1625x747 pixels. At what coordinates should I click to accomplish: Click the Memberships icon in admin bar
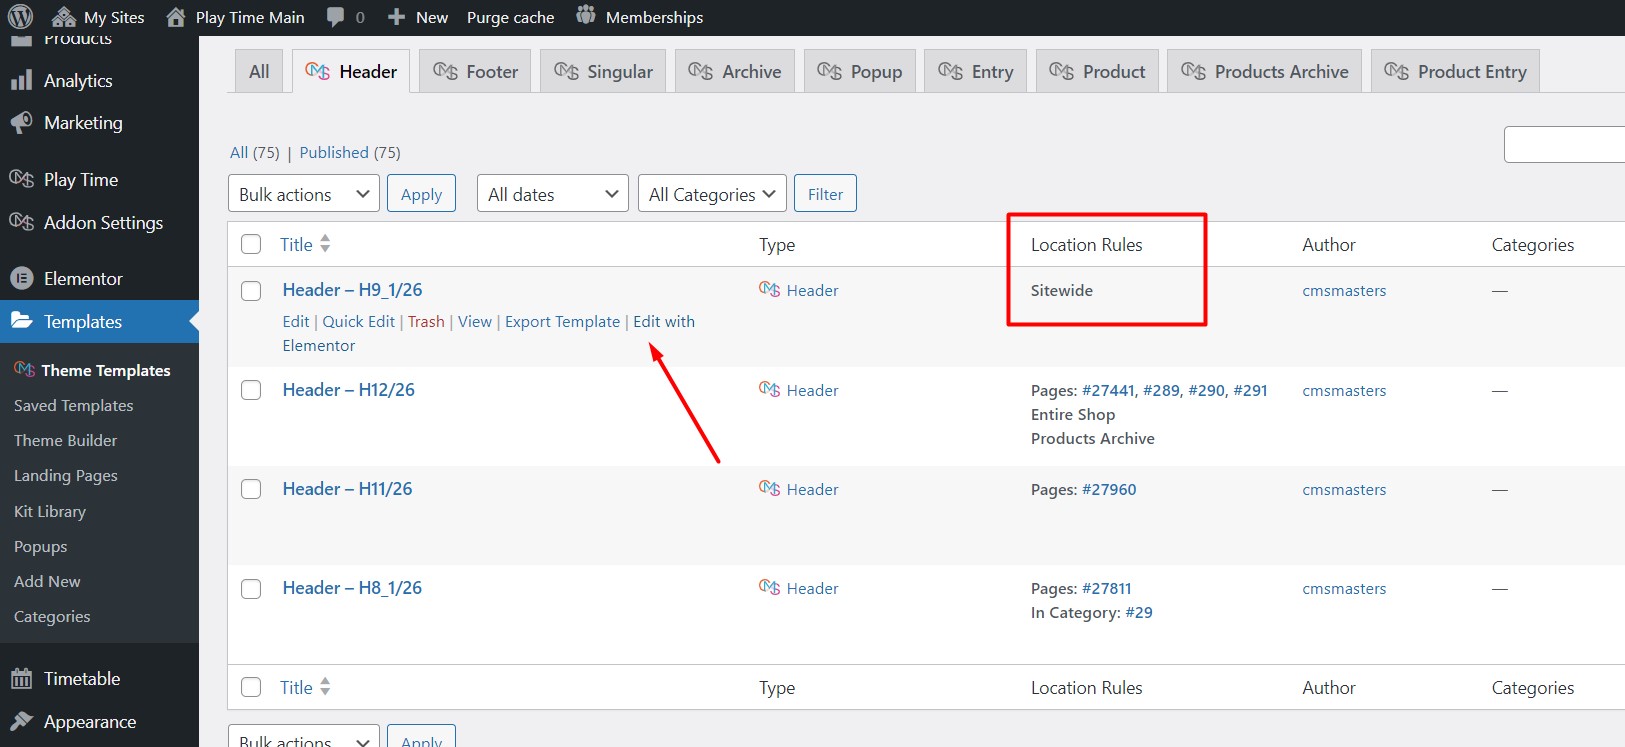tap(586, 16)
